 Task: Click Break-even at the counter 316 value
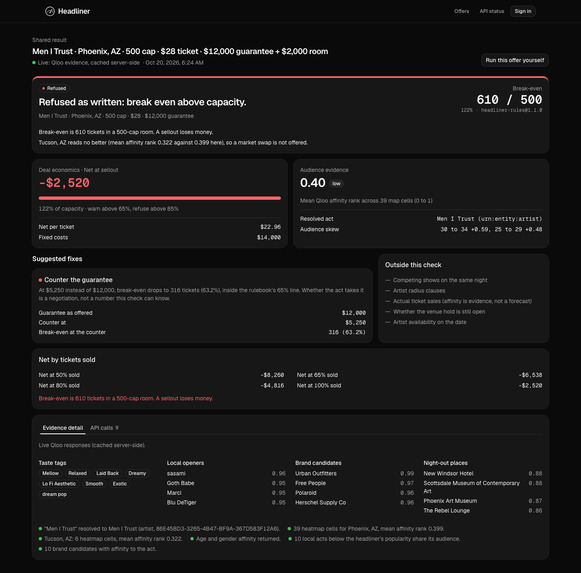tap(347, 332)
